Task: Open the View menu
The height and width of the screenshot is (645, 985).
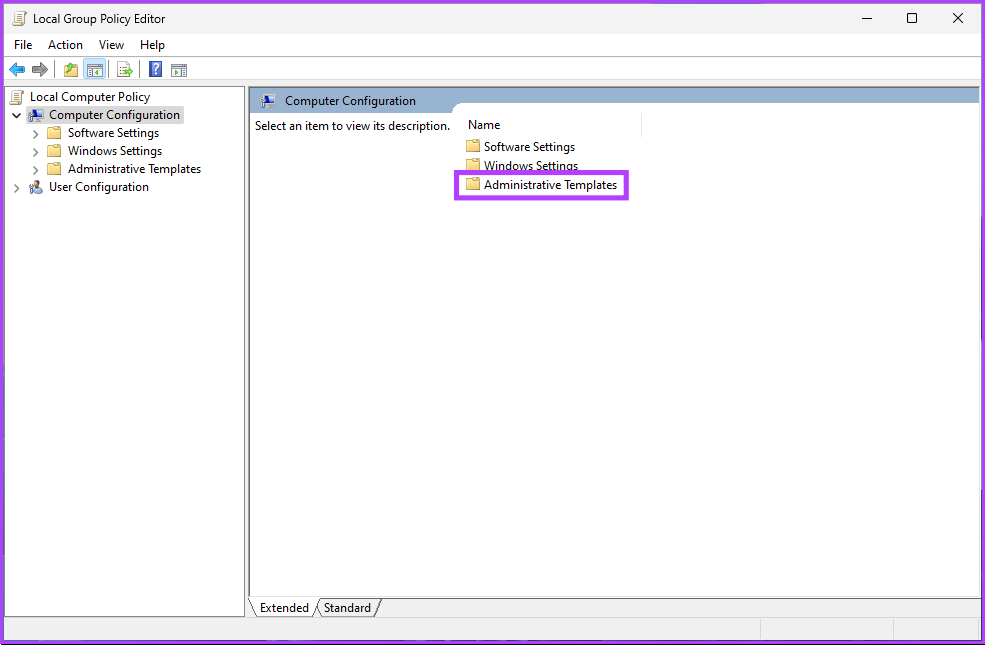Action: coord(111,45)
